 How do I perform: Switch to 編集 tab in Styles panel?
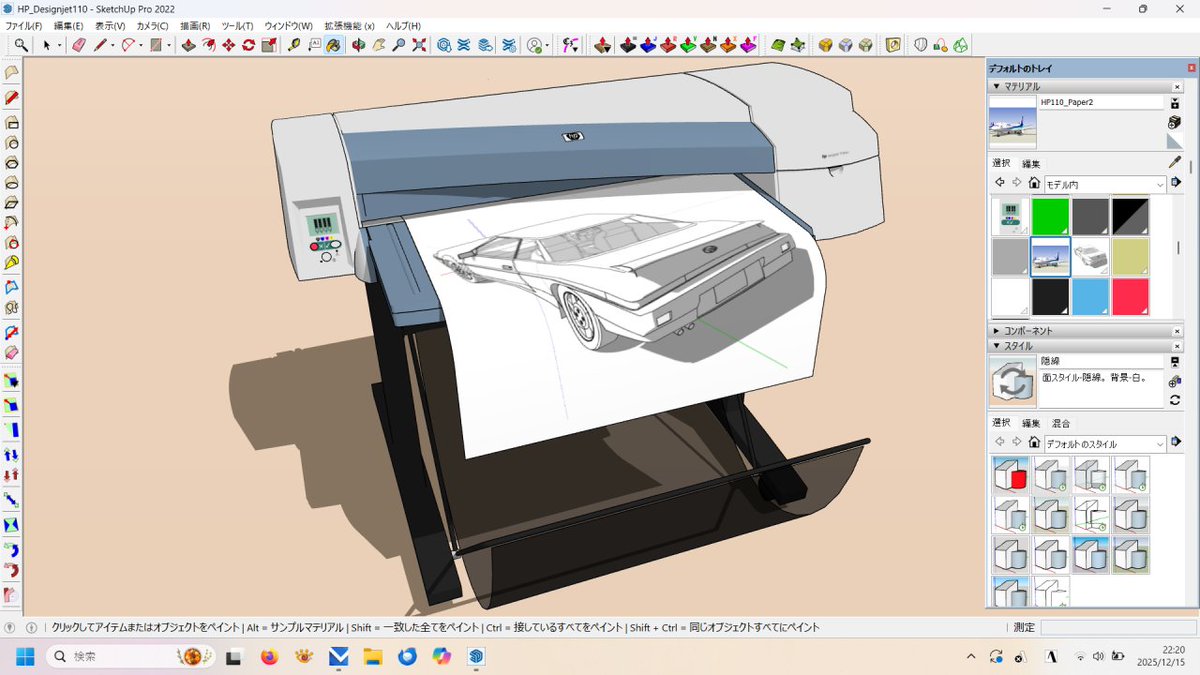1030,423
